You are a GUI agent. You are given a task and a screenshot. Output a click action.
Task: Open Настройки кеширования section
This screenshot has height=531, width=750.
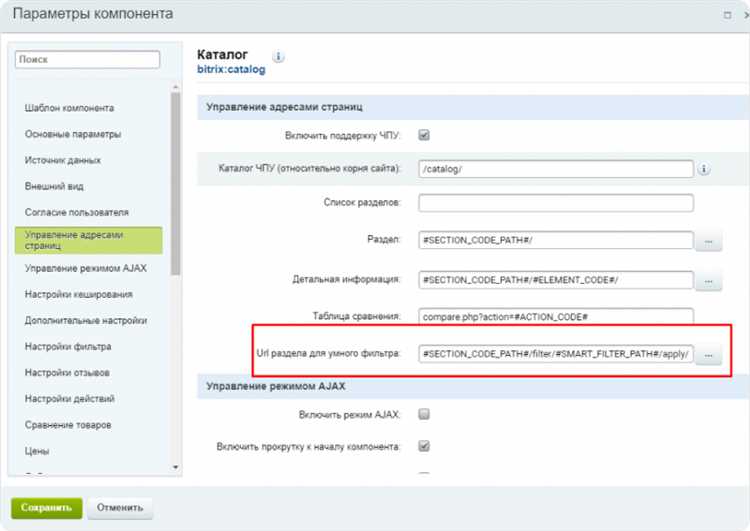pos(78,295)
